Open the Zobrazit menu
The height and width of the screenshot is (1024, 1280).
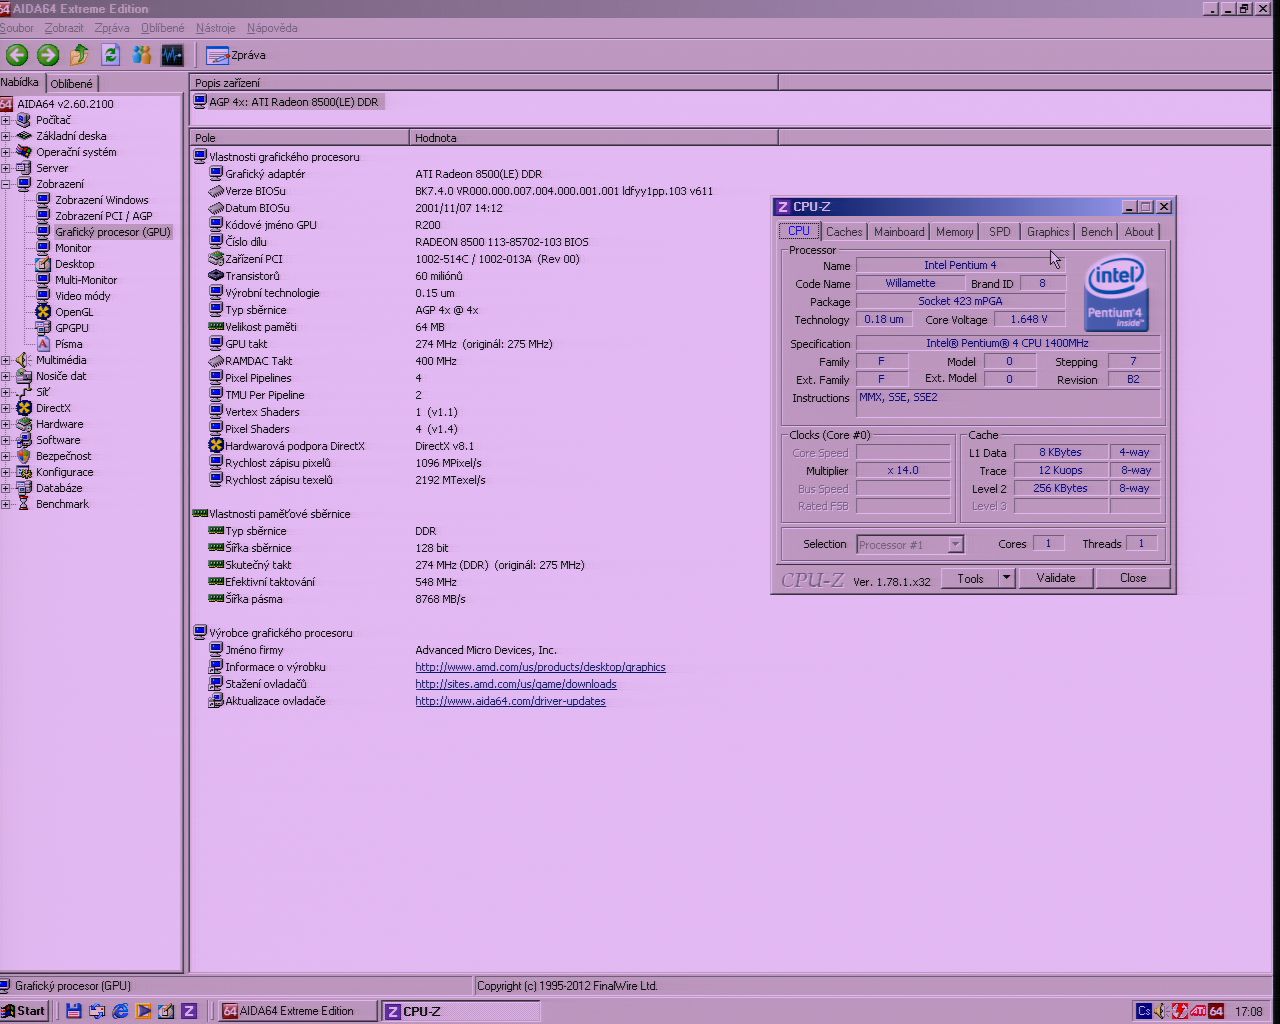pos(64,28)
